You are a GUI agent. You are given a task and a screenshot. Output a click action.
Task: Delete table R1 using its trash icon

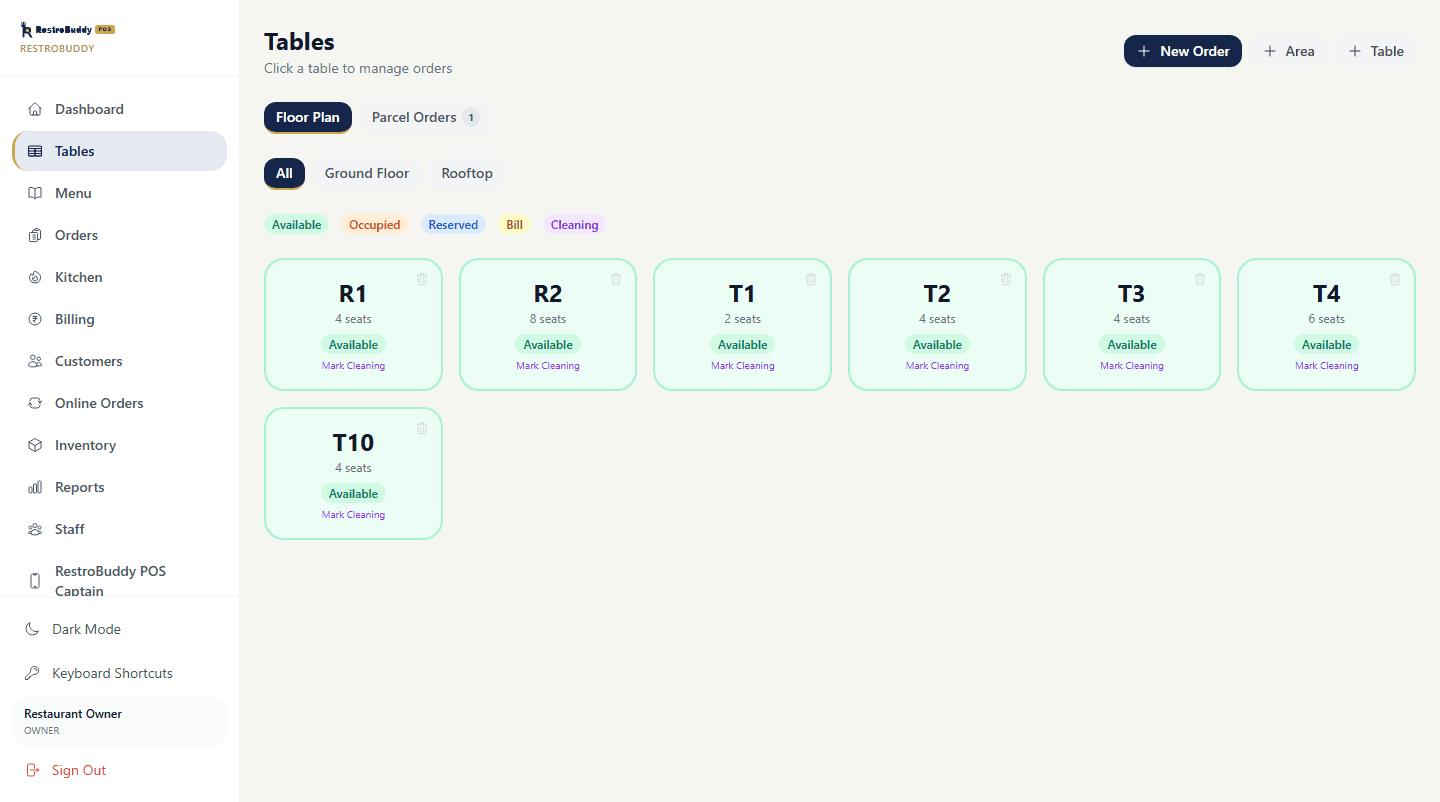[422, 279]
